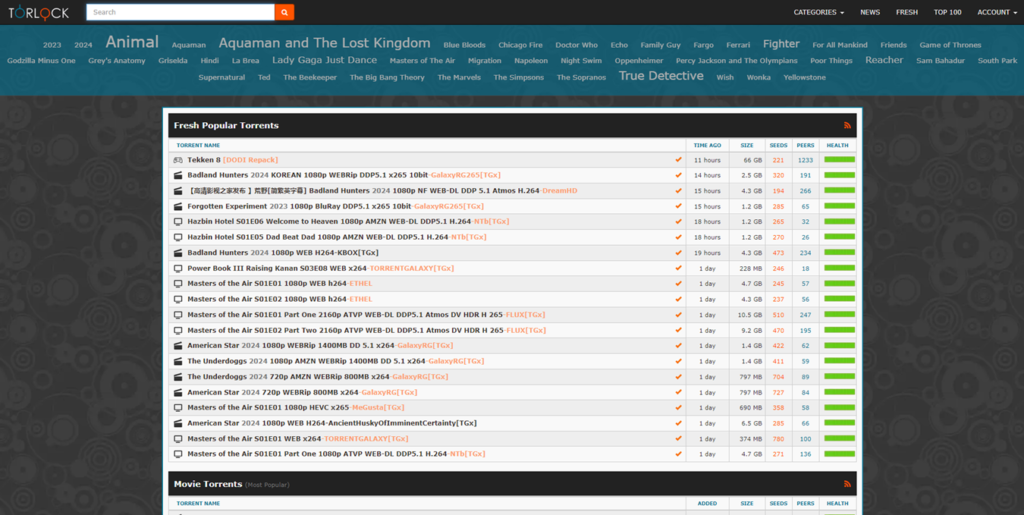Open the News page
The width and height of the screenshot is (1024, 515).
pos(870,12)
